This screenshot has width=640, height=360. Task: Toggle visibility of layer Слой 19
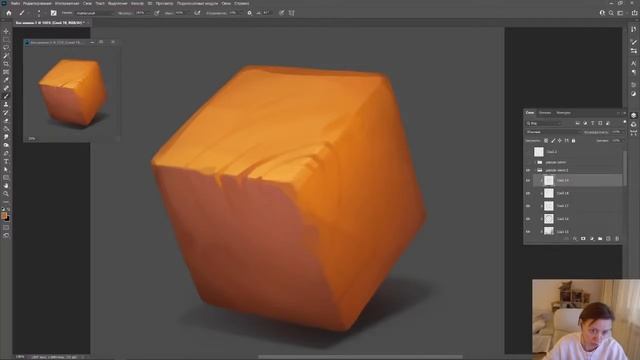click(x=528, y=180)
